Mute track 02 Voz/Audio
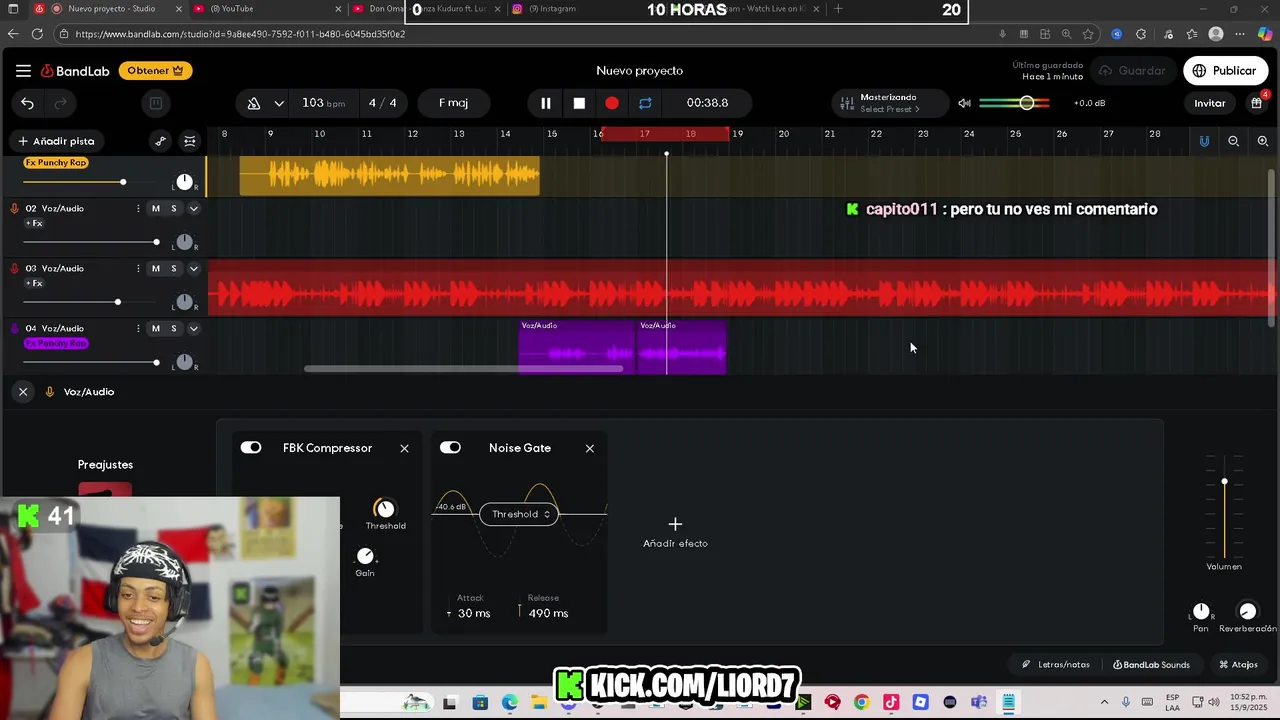This screenshot has height=720, width=1280. [155, 209]
